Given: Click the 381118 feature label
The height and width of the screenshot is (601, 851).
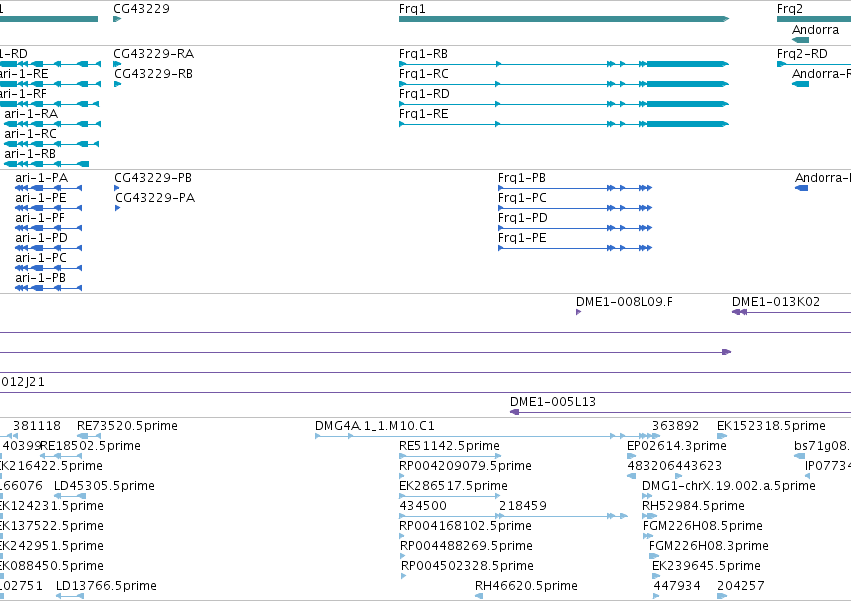Looking at the screenshot, I should [x=37, y=426].
